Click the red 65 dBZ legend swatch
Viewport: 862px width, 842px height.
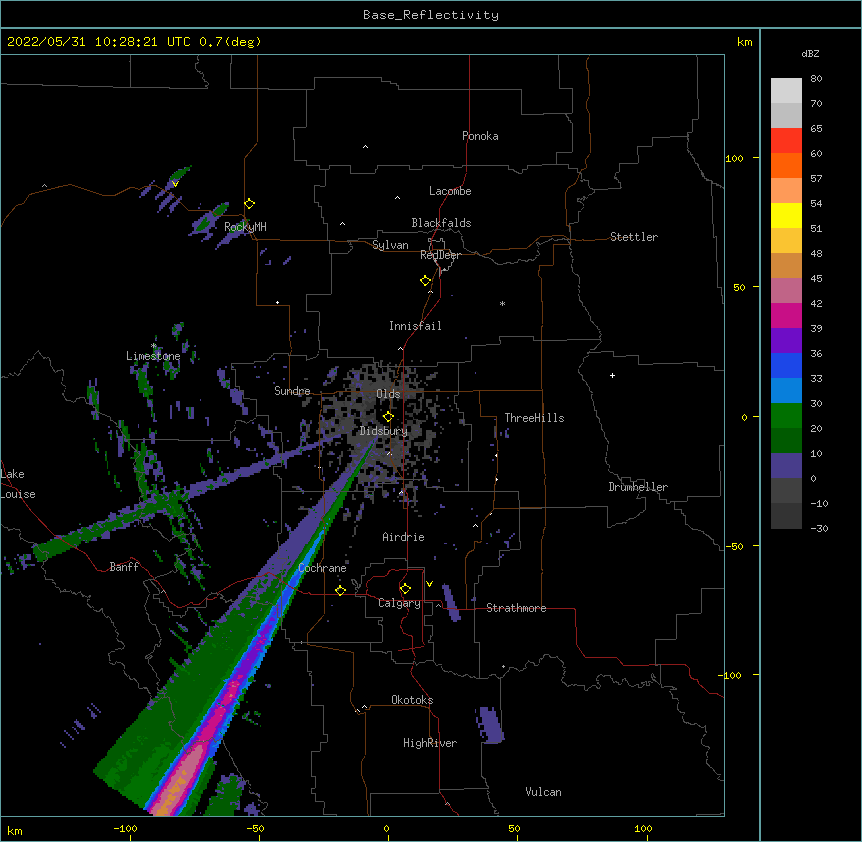tap(786, 141)
